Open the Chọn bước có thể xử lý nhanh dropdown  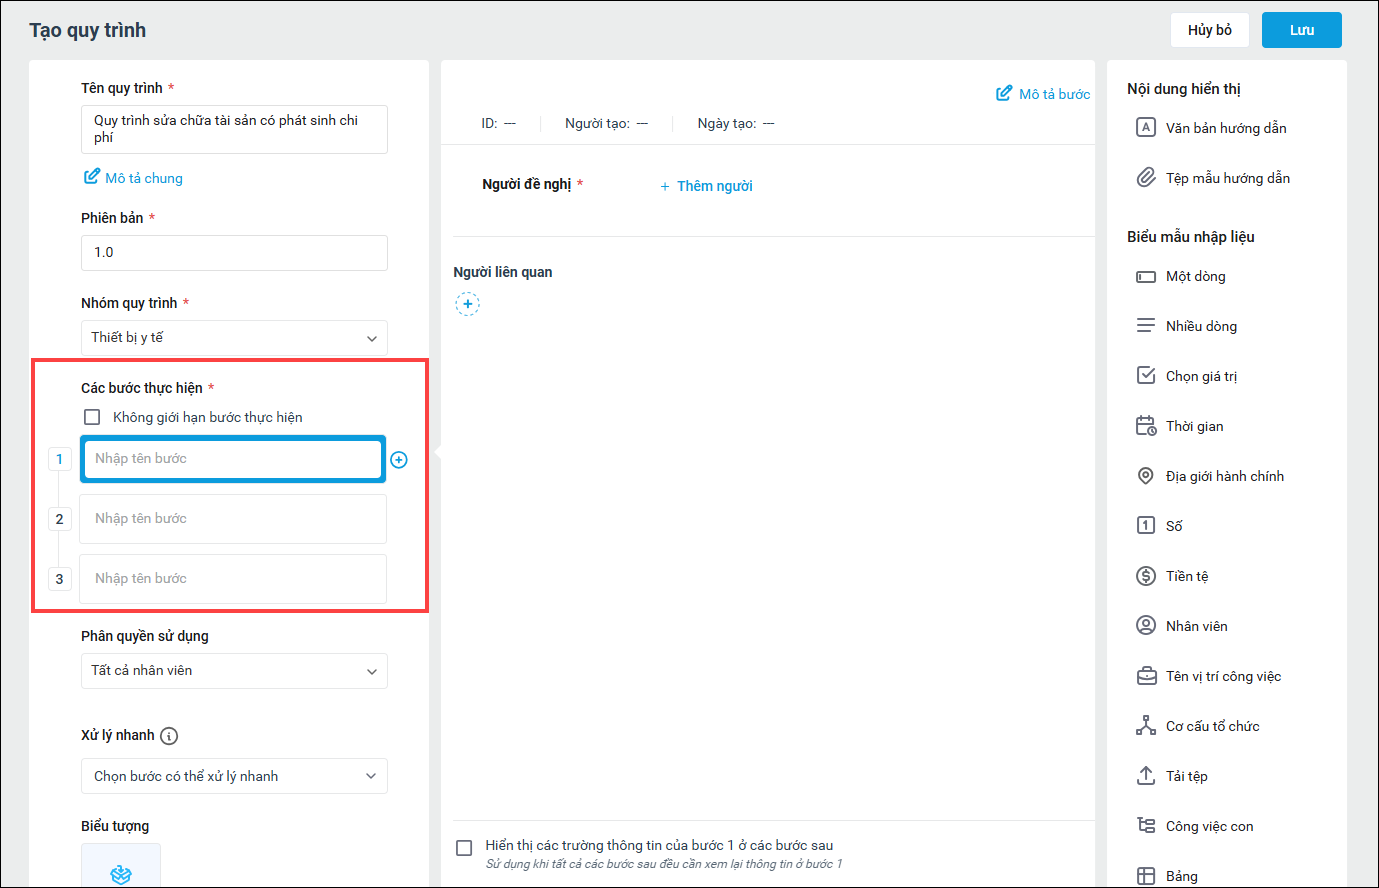point(234,776)
